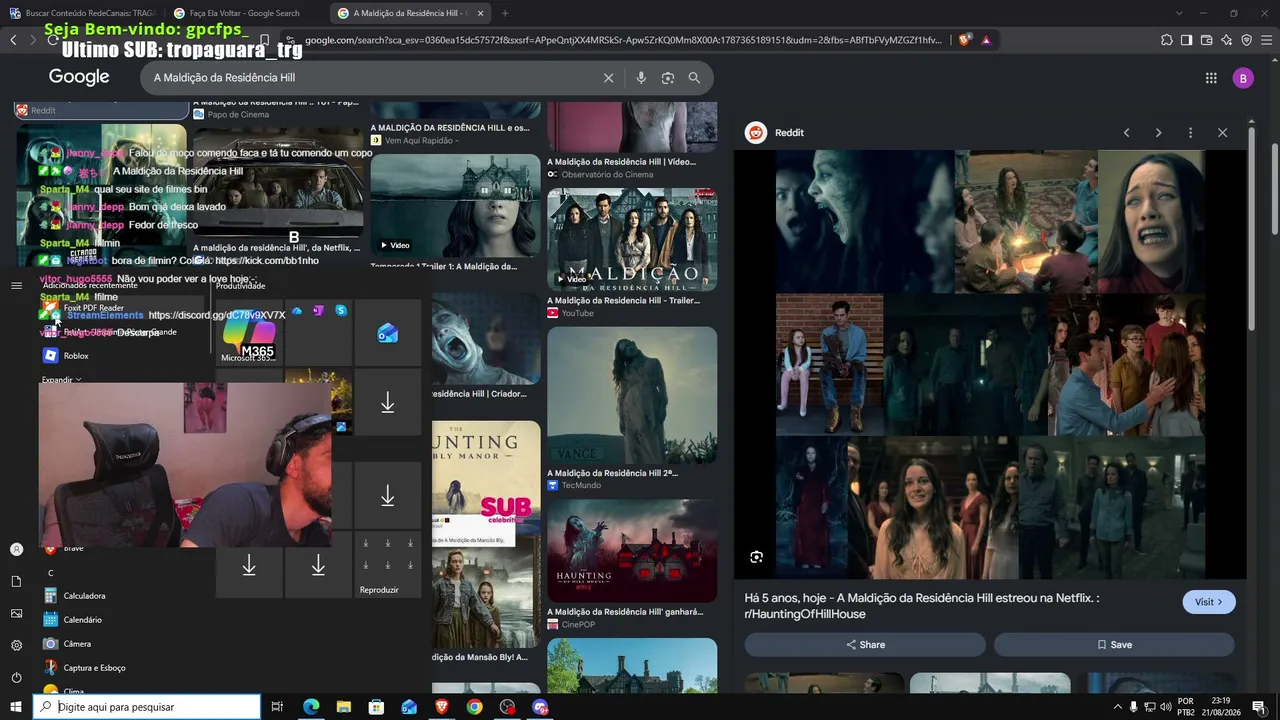Show hidden system tray icons

(1117, 707)
